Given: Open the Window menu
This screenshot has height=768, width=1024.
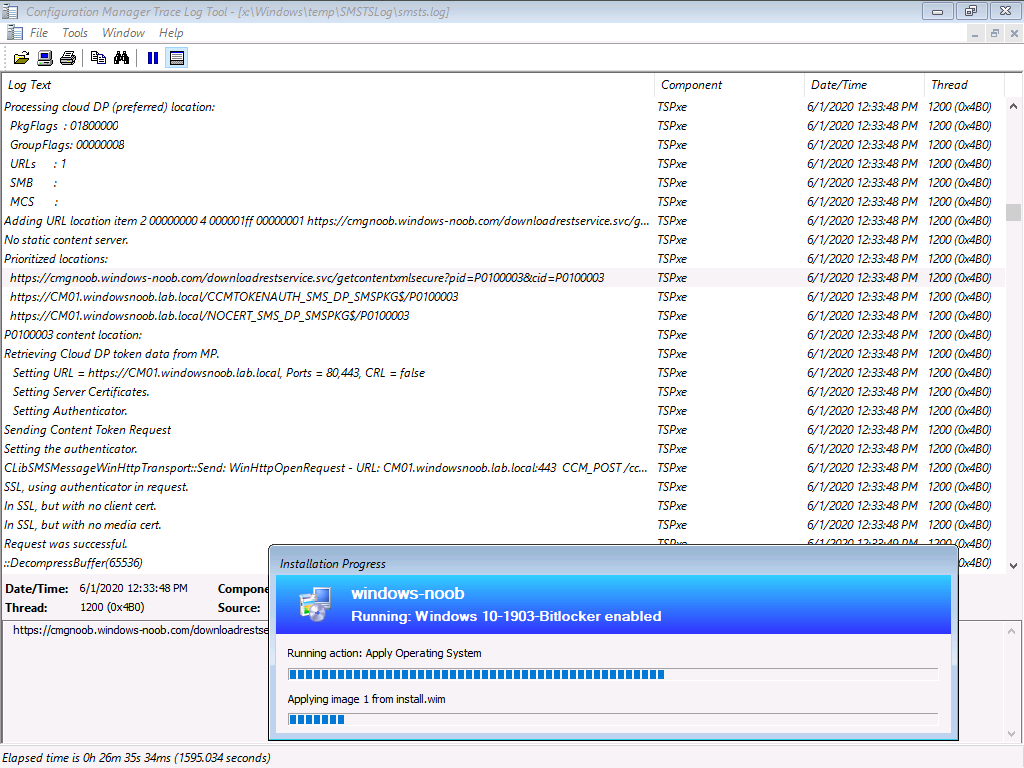Looking at the screenshot, I should [123, 33].
